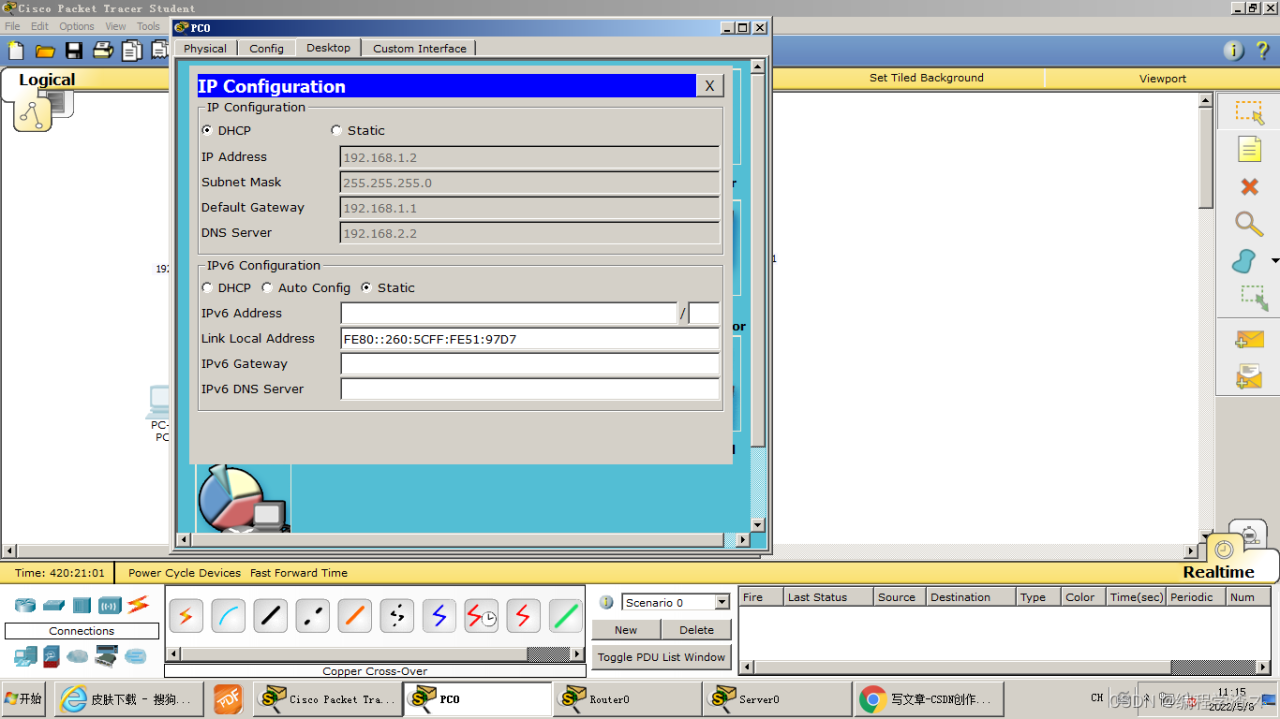The height and width of the screenshot is (719, 1280).
Task: Select the Draw Polygon shape tool
Action: 1245,261
